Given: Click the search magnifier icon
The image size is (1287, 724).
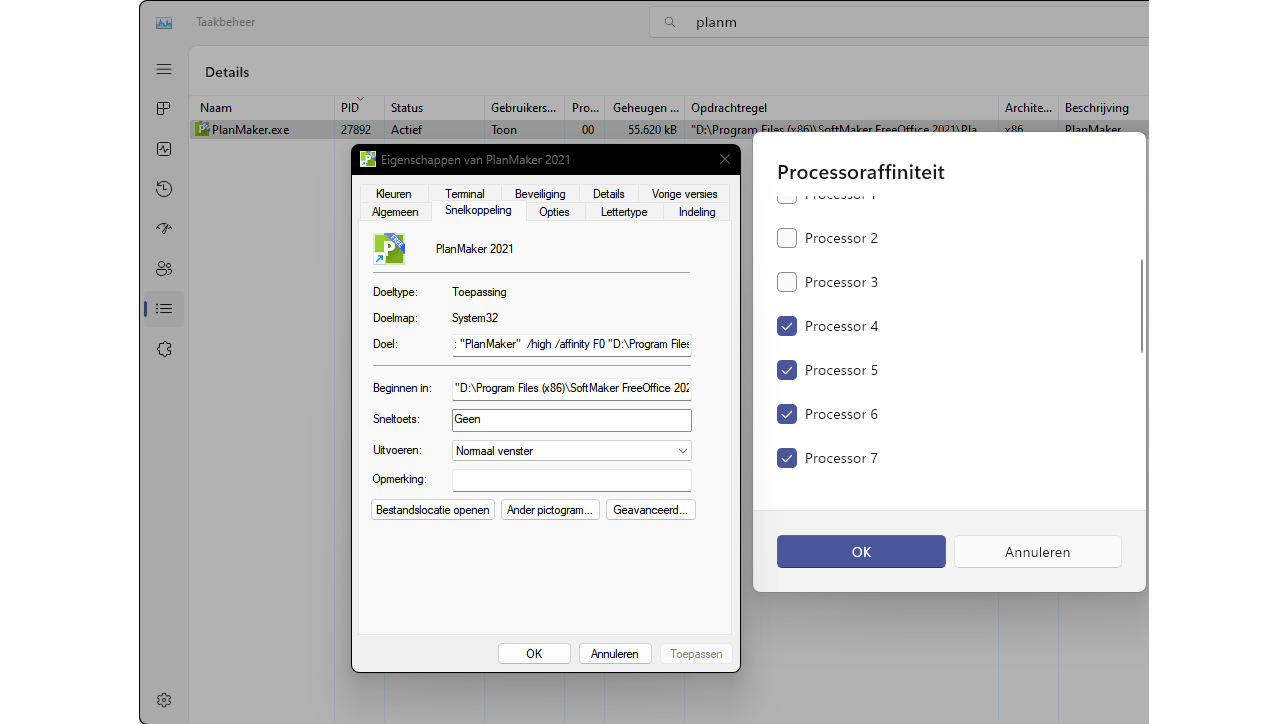Looking at the screenshot, I should tap(670, 22).
